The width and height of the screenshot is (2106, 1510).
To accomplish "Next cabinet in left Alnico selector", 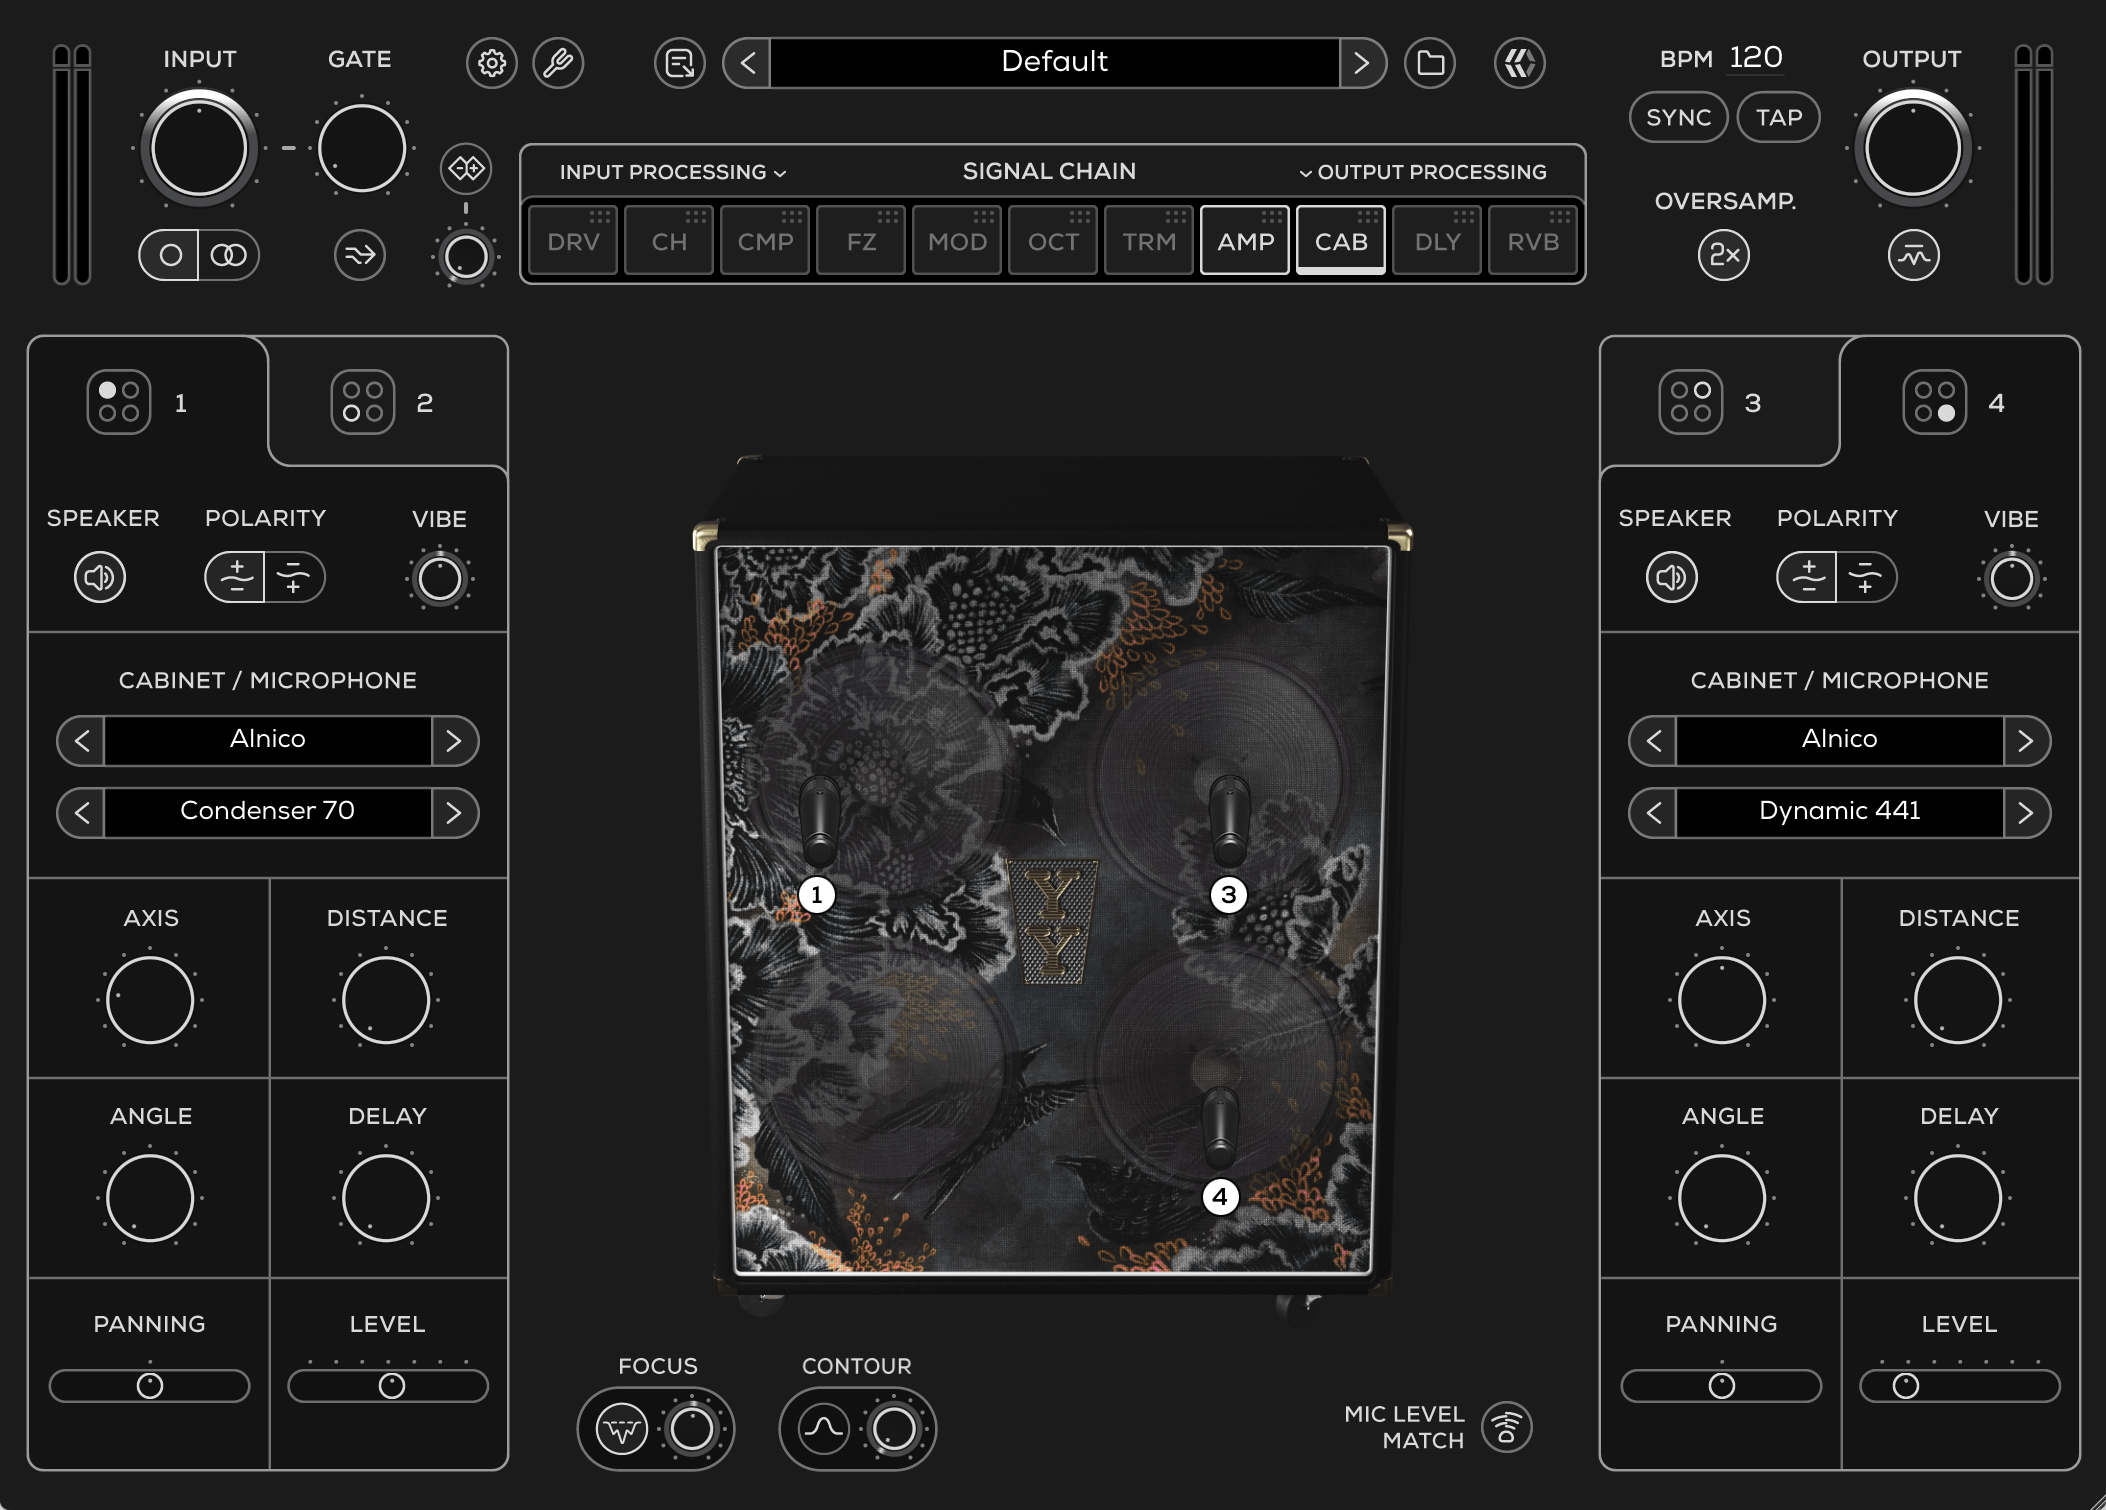I will point(455,741).
